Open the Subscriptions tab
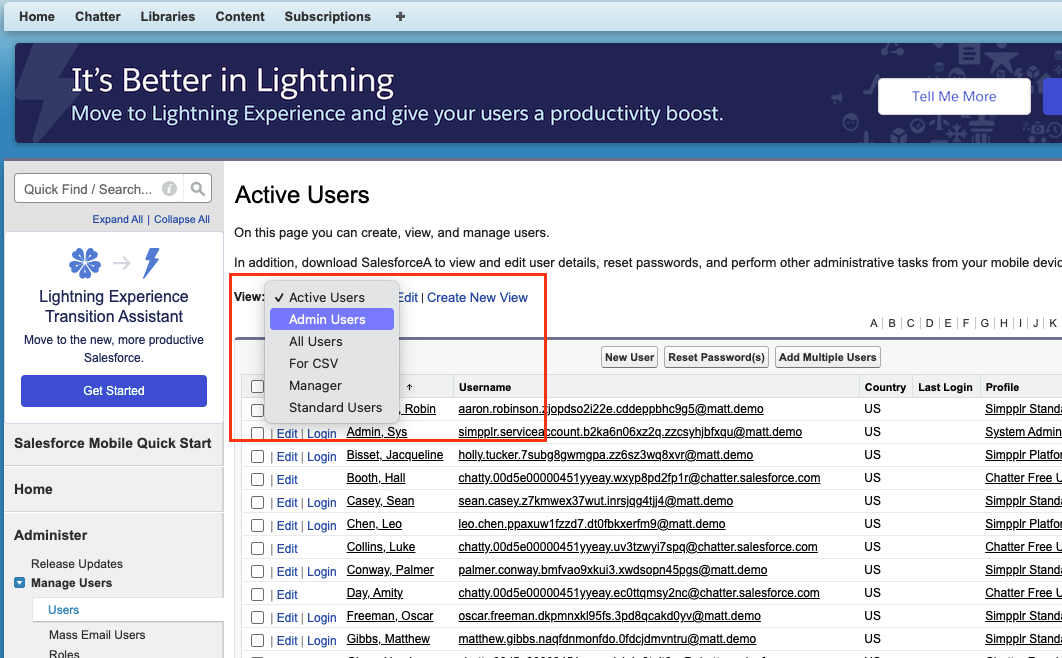 coord(328,16)
